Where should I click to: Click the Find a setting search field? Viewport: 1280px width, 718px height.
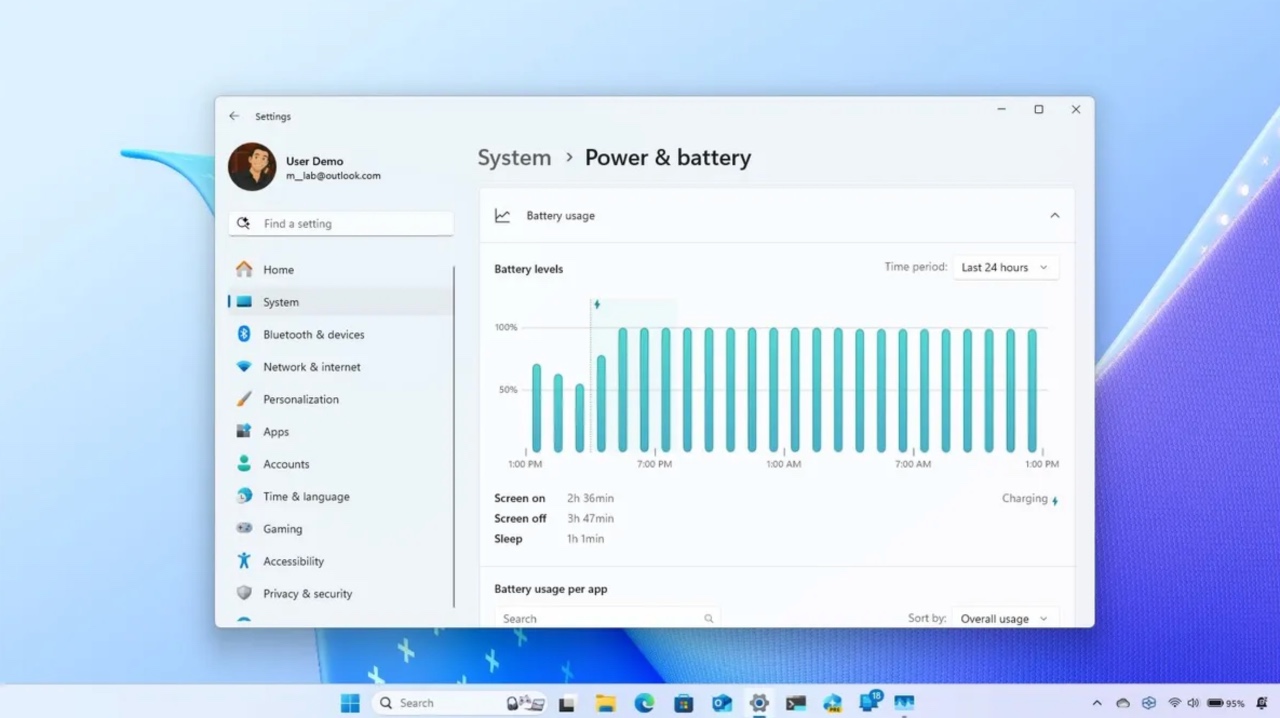coord(341,224)
